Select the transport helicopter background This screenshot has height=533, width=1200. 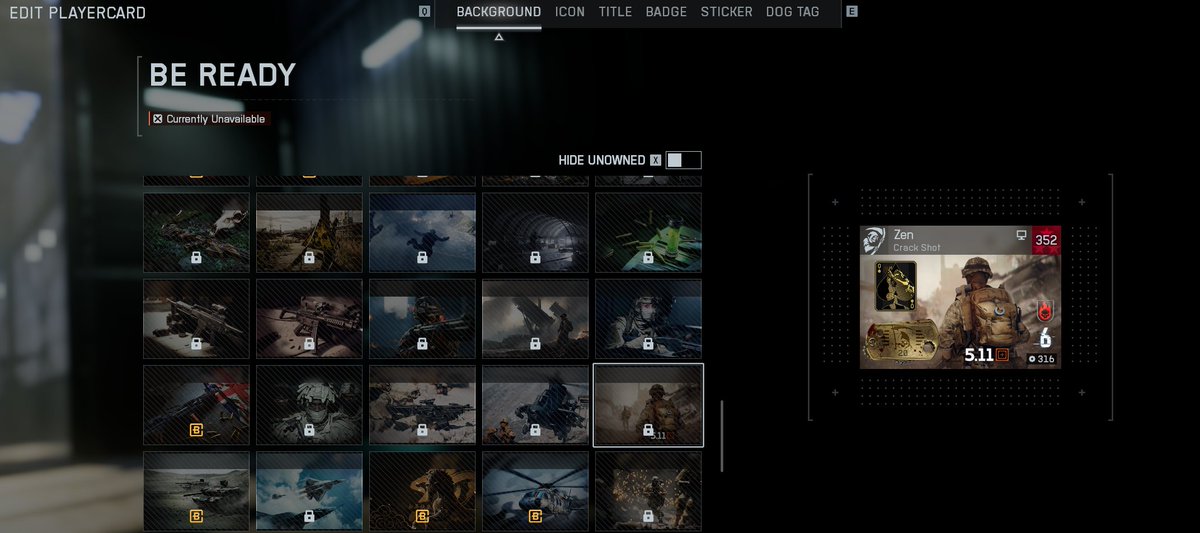[535, 491]
